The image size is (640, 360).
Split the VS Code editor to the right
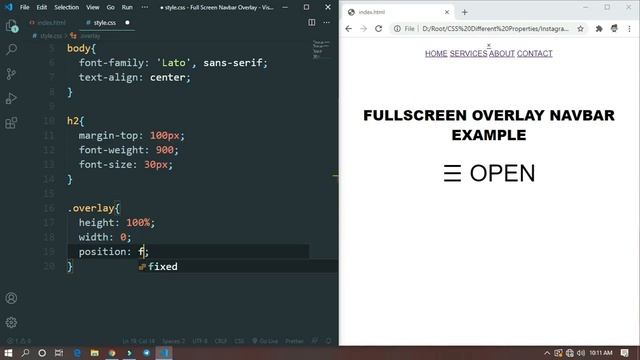click(311, 22)
